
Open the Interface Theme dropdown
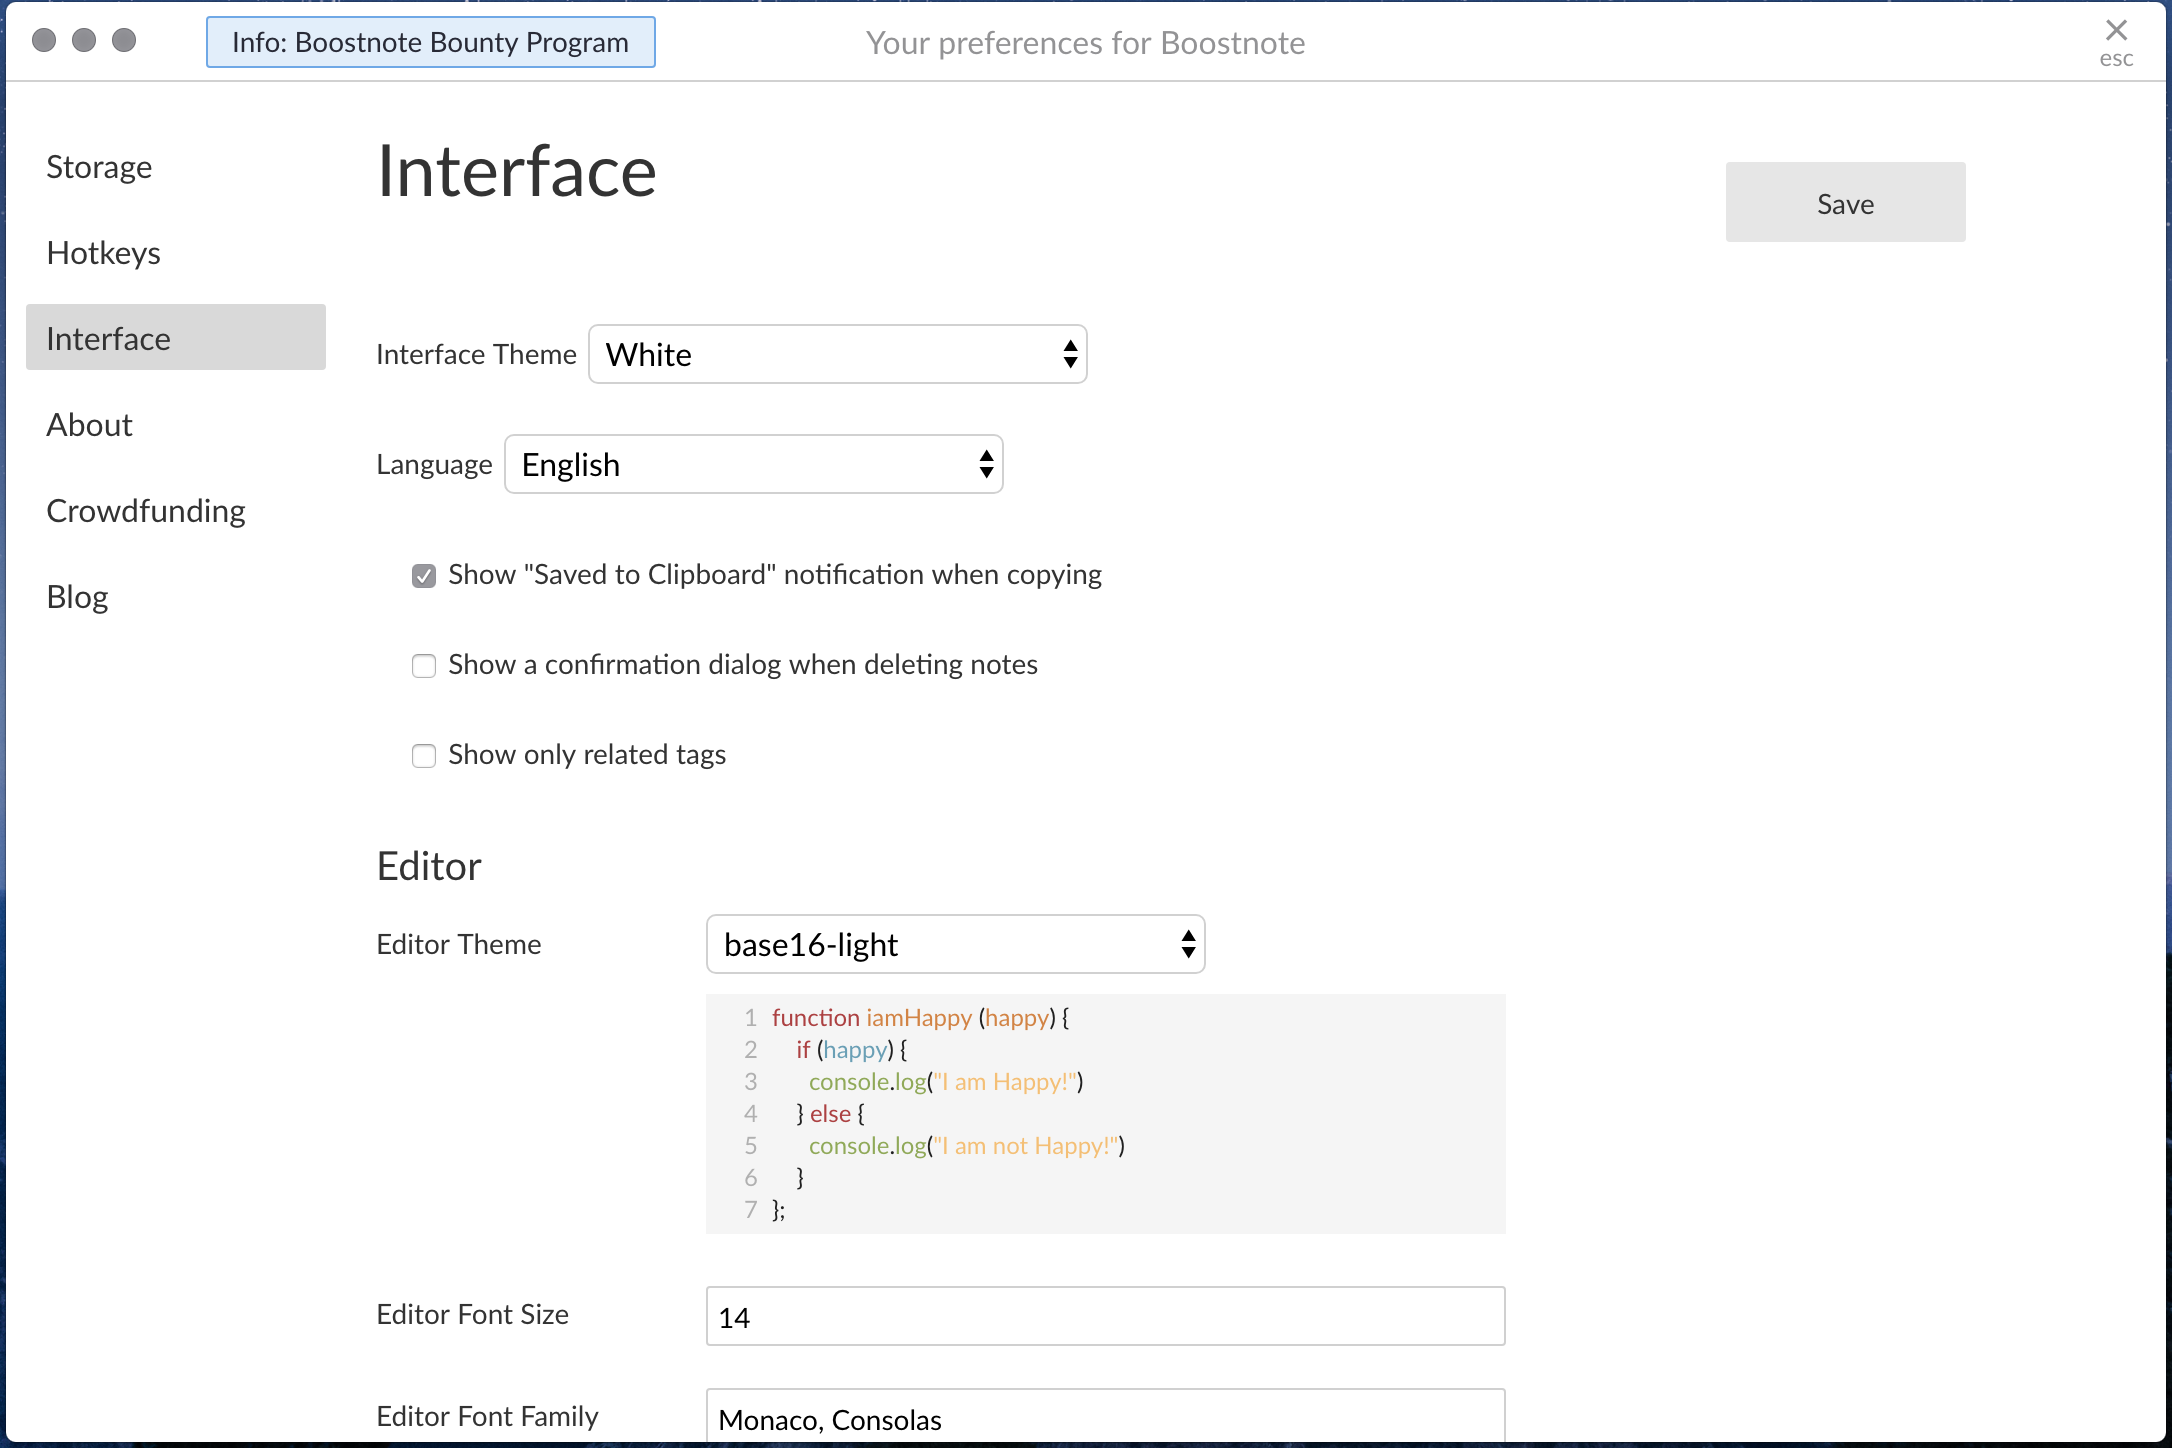pos(837,354)
